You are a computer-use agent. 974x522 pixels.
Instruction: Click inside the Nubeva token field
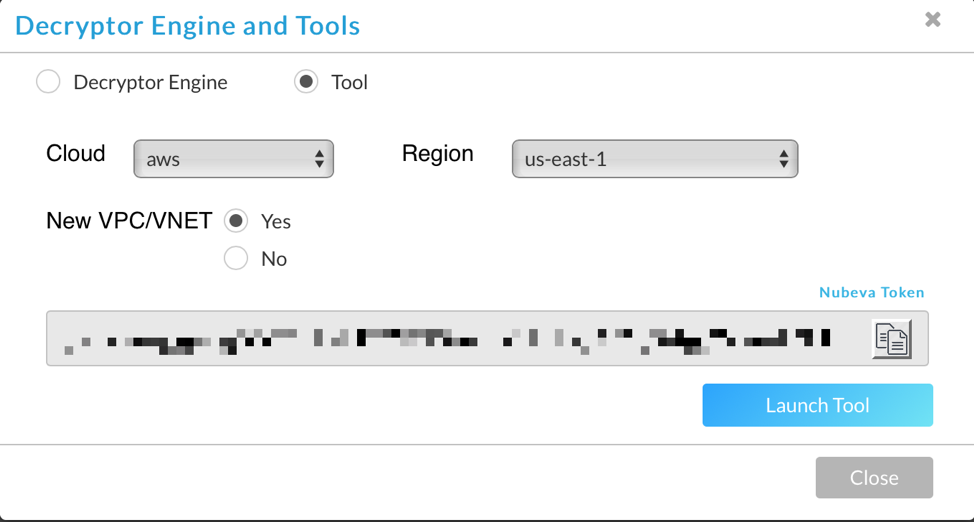pyautogui.click(x=450, y=339)
